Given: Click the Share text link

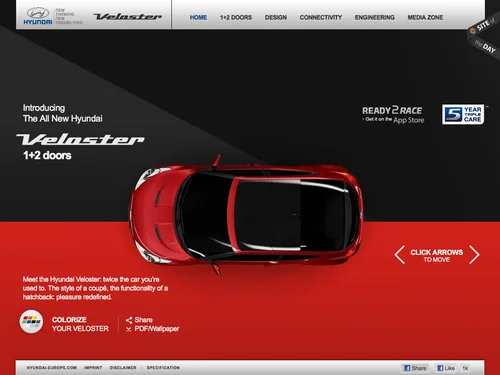Looking at the screenshot, I should 144,320.
